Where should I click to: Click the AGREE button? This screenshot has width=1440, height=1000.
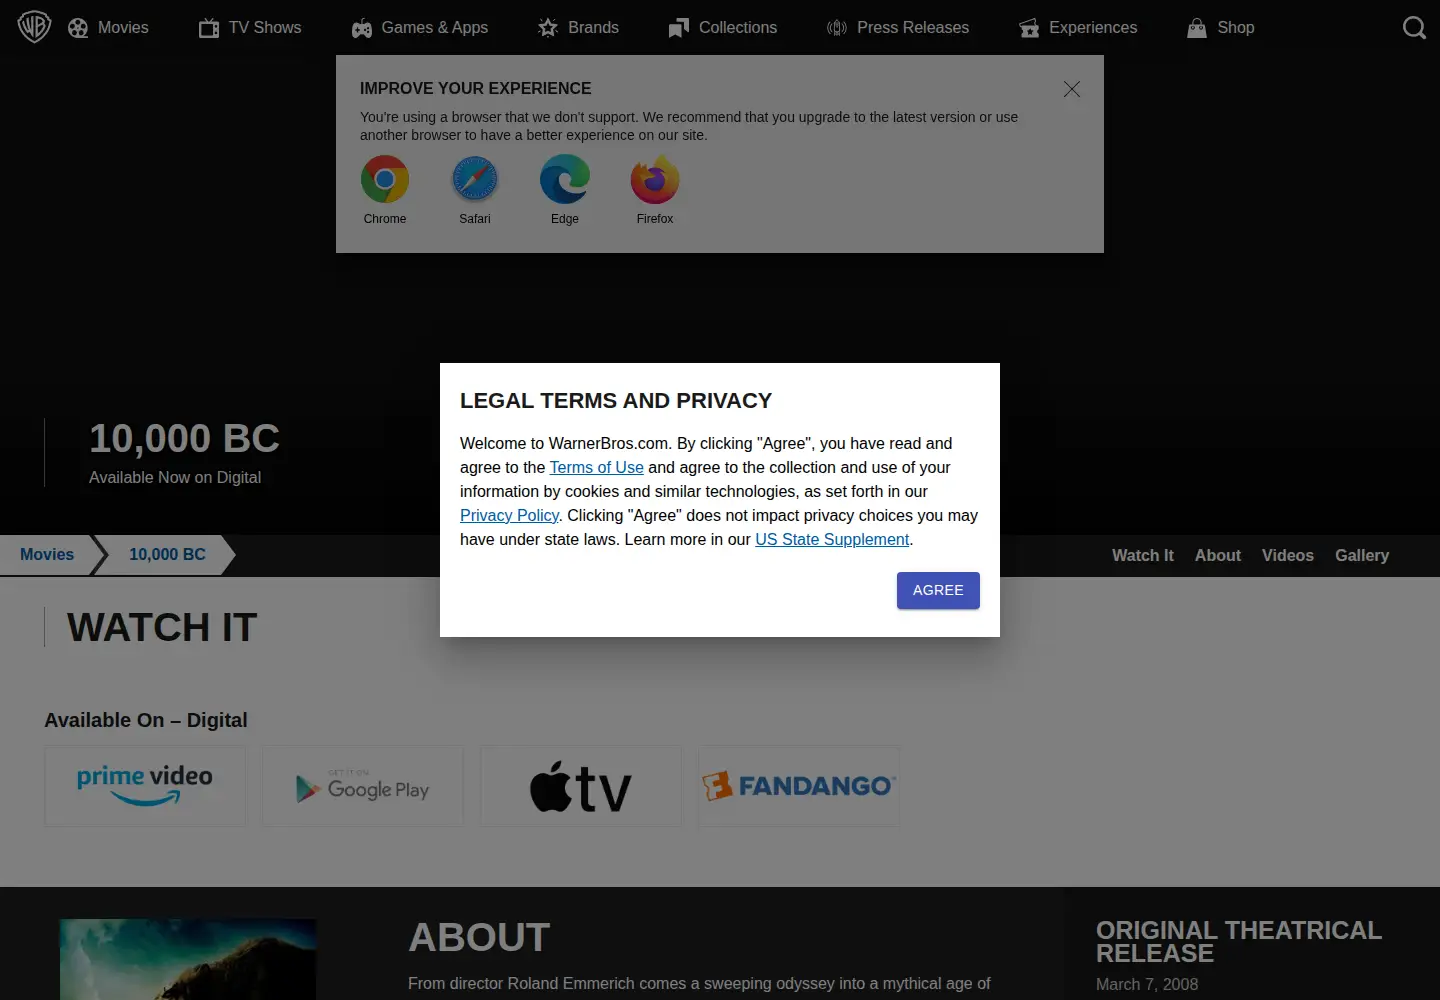(938, 590)
